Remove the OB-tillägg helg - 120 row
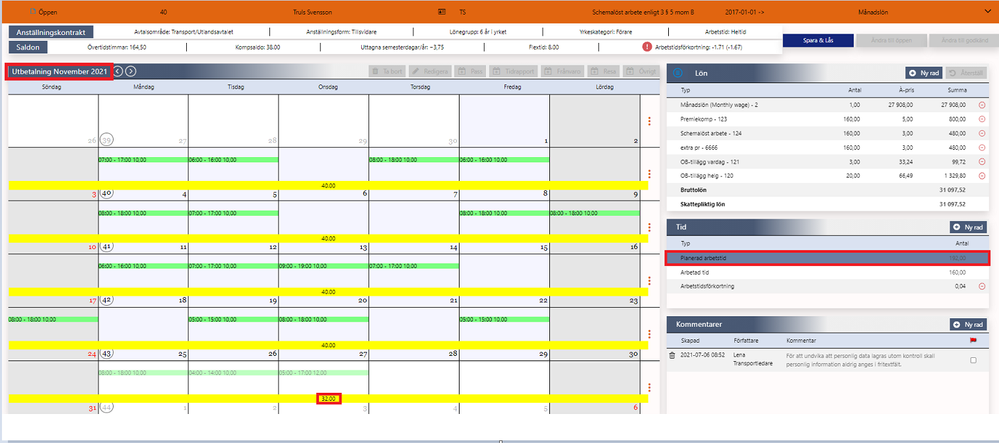Image resolution: width=999 pixels, height=443 pixels. [982, 175]
